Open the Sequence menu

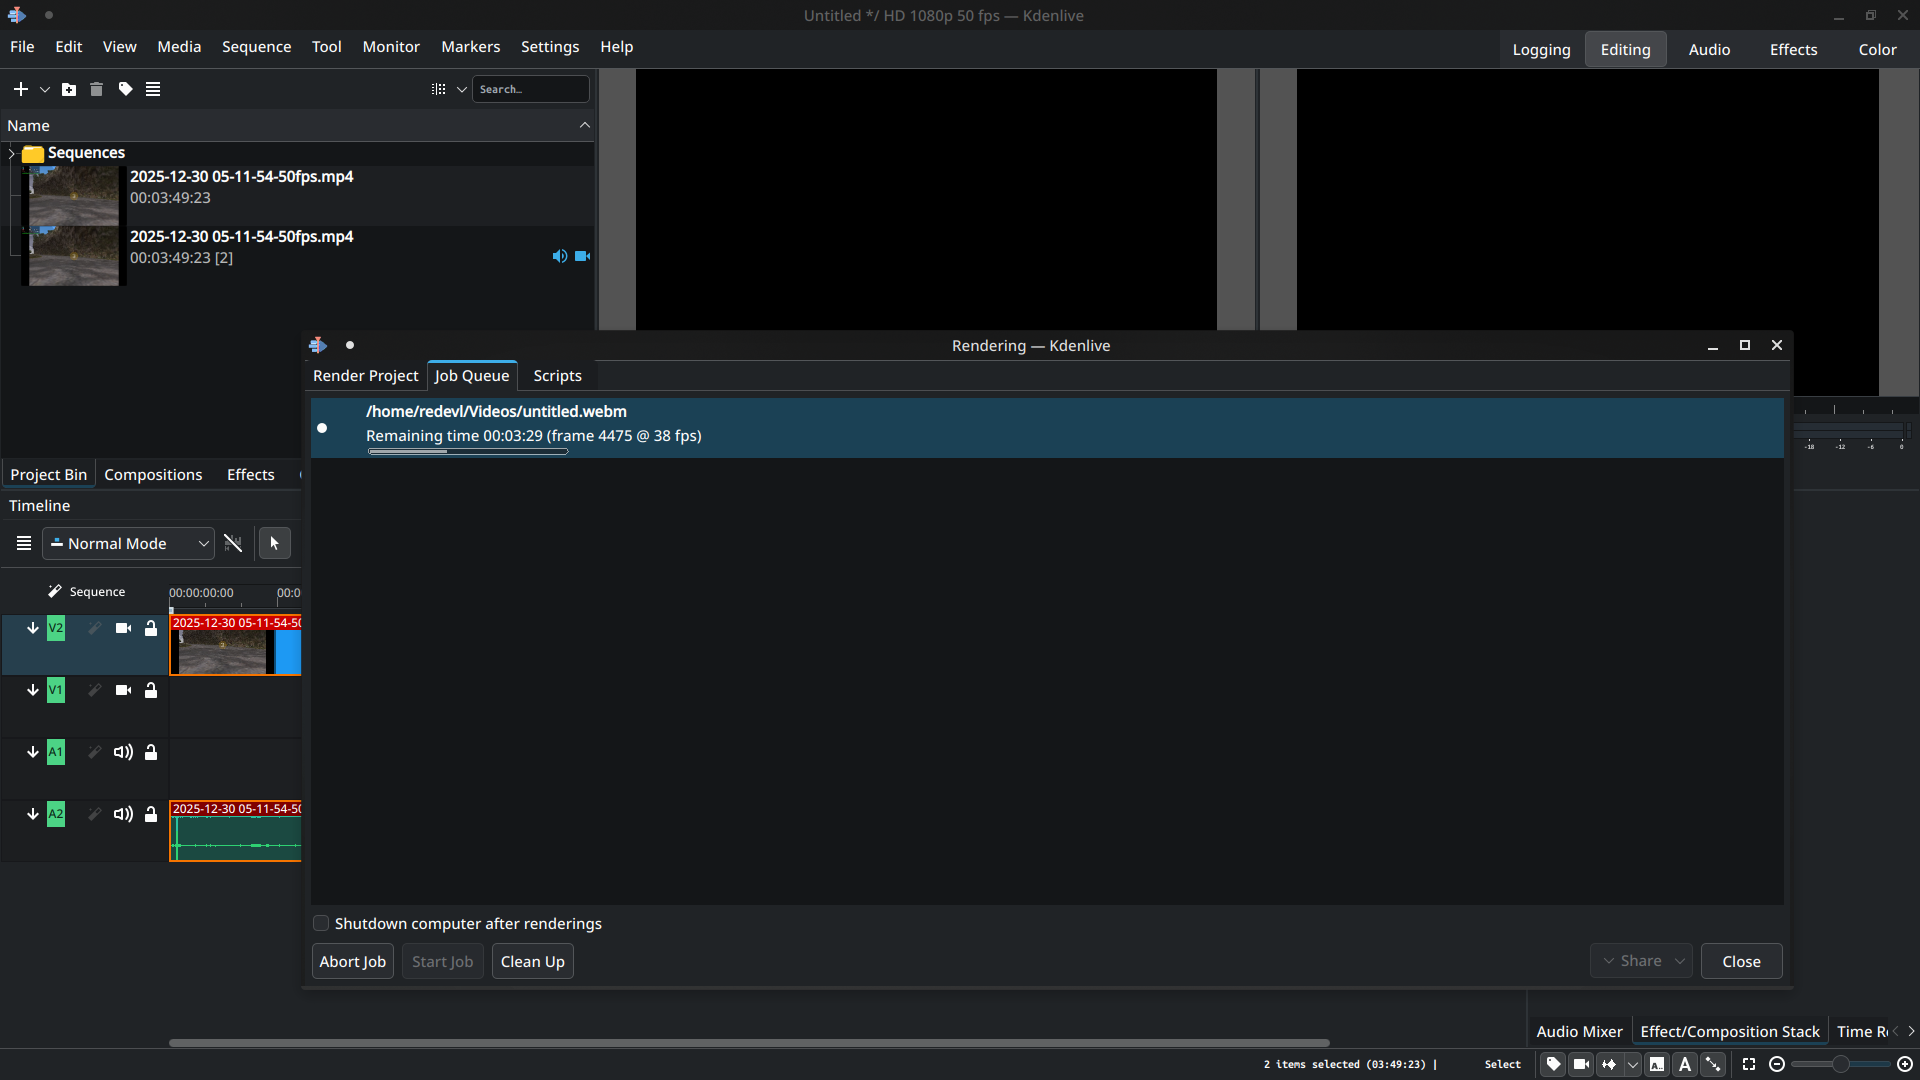coord(256,47)
